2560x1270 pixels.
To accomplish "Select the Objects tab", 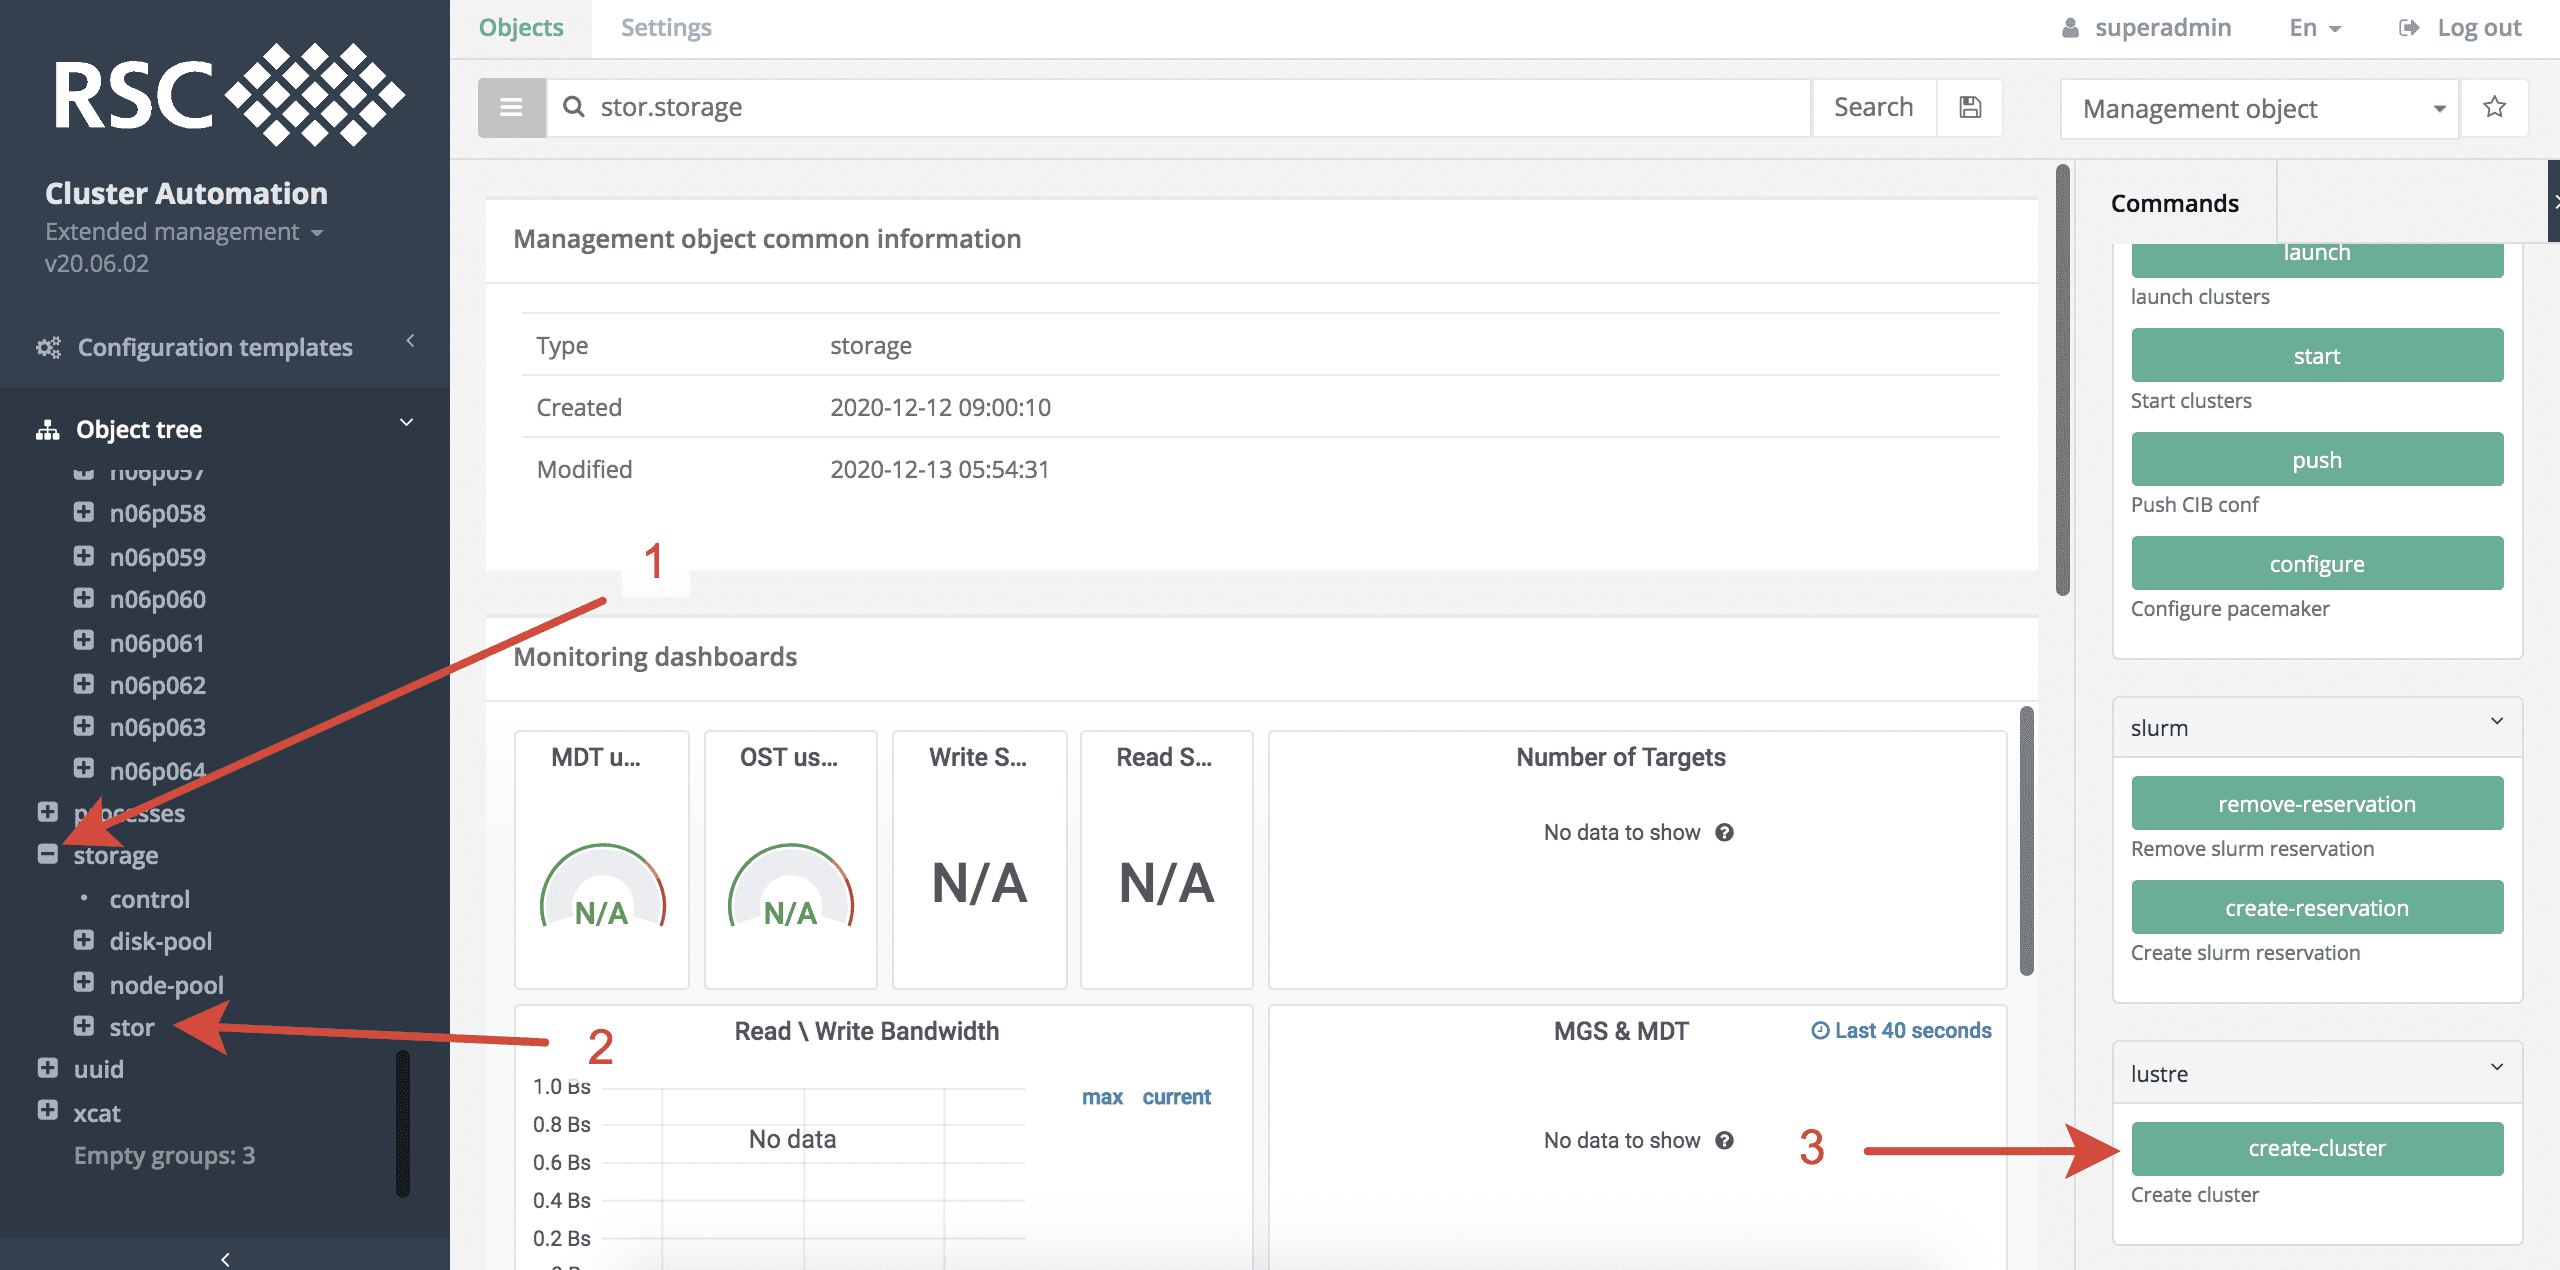I will tap(520, 27).
